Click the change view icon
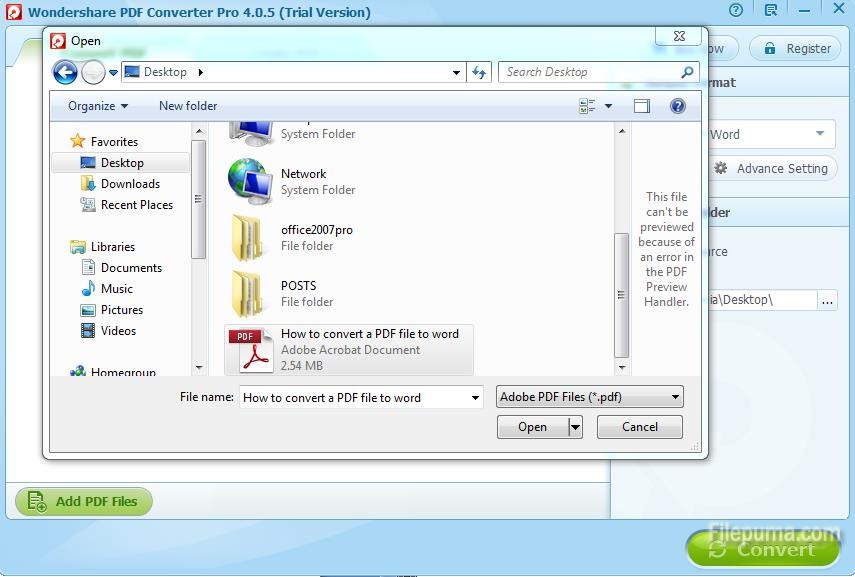 coord(588,106)
